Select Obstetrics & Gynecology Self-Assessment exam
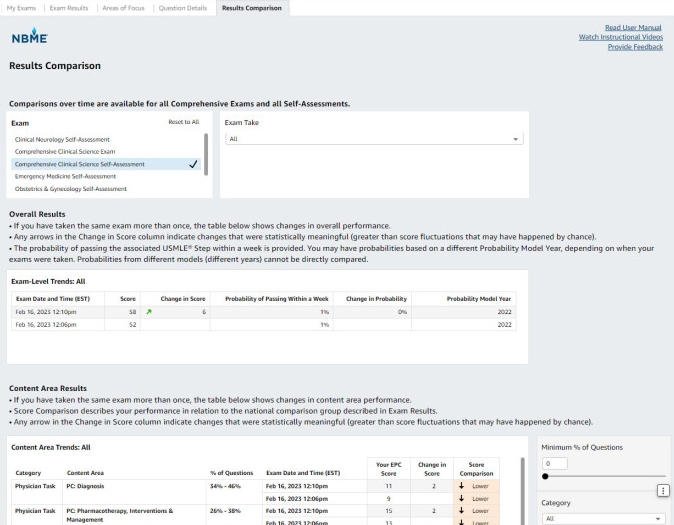Image resolution: width=674 pixels, height=525 pixels. (x=70, y=189)
